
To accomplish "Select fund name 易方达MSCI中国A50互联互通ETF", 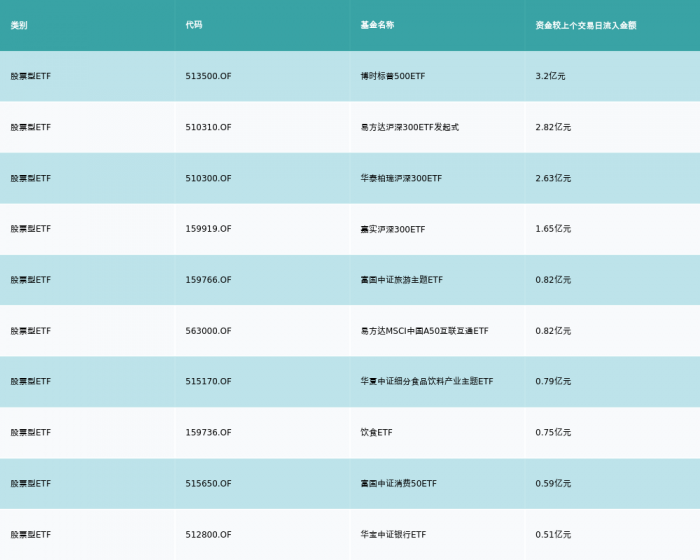I will pos(425,331).
